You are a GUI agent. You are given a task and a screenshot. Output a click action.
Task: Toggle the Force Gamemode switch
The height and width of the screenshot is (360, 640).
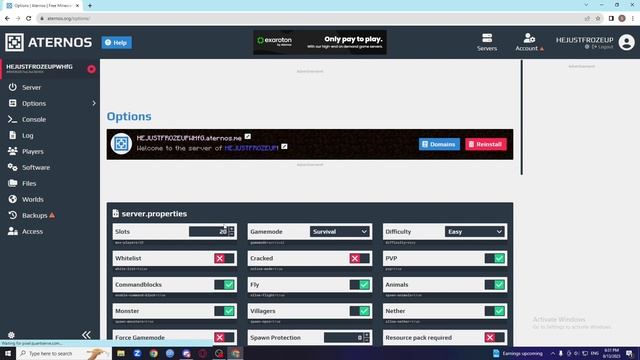pyautogui.click(x=224, y=338)
